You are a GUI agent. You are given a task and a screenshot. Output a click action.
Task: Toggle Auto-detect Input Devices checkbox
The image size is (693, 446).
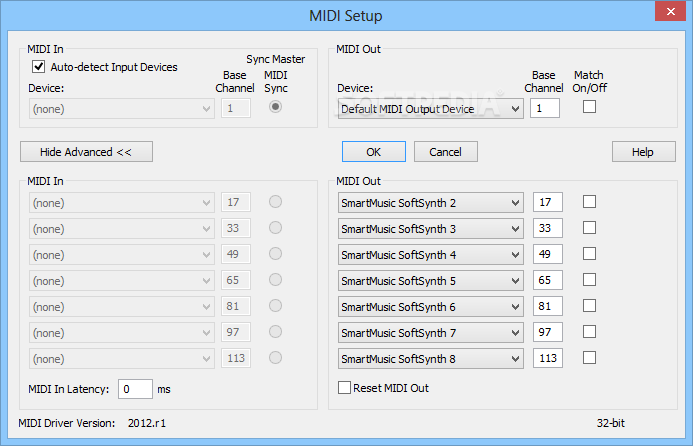[x=38, y=67]
